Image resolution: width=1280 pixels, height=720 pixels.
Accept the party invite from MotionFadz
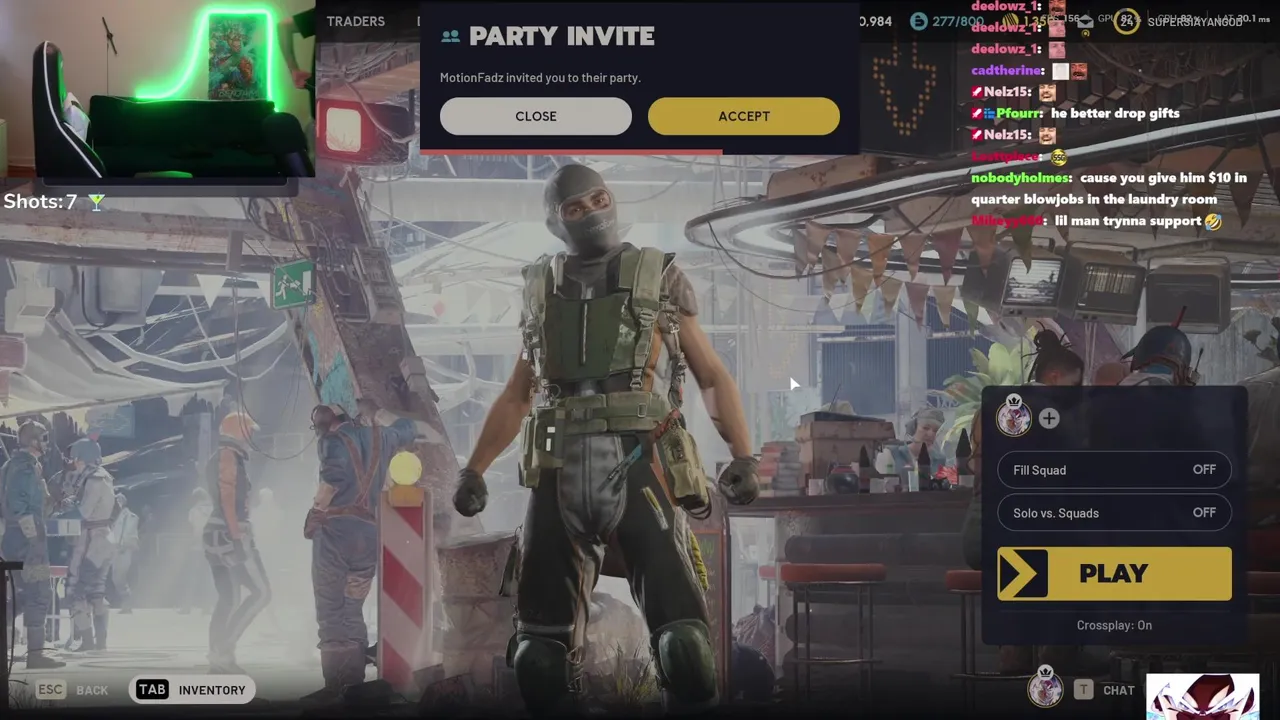(744, 116)
